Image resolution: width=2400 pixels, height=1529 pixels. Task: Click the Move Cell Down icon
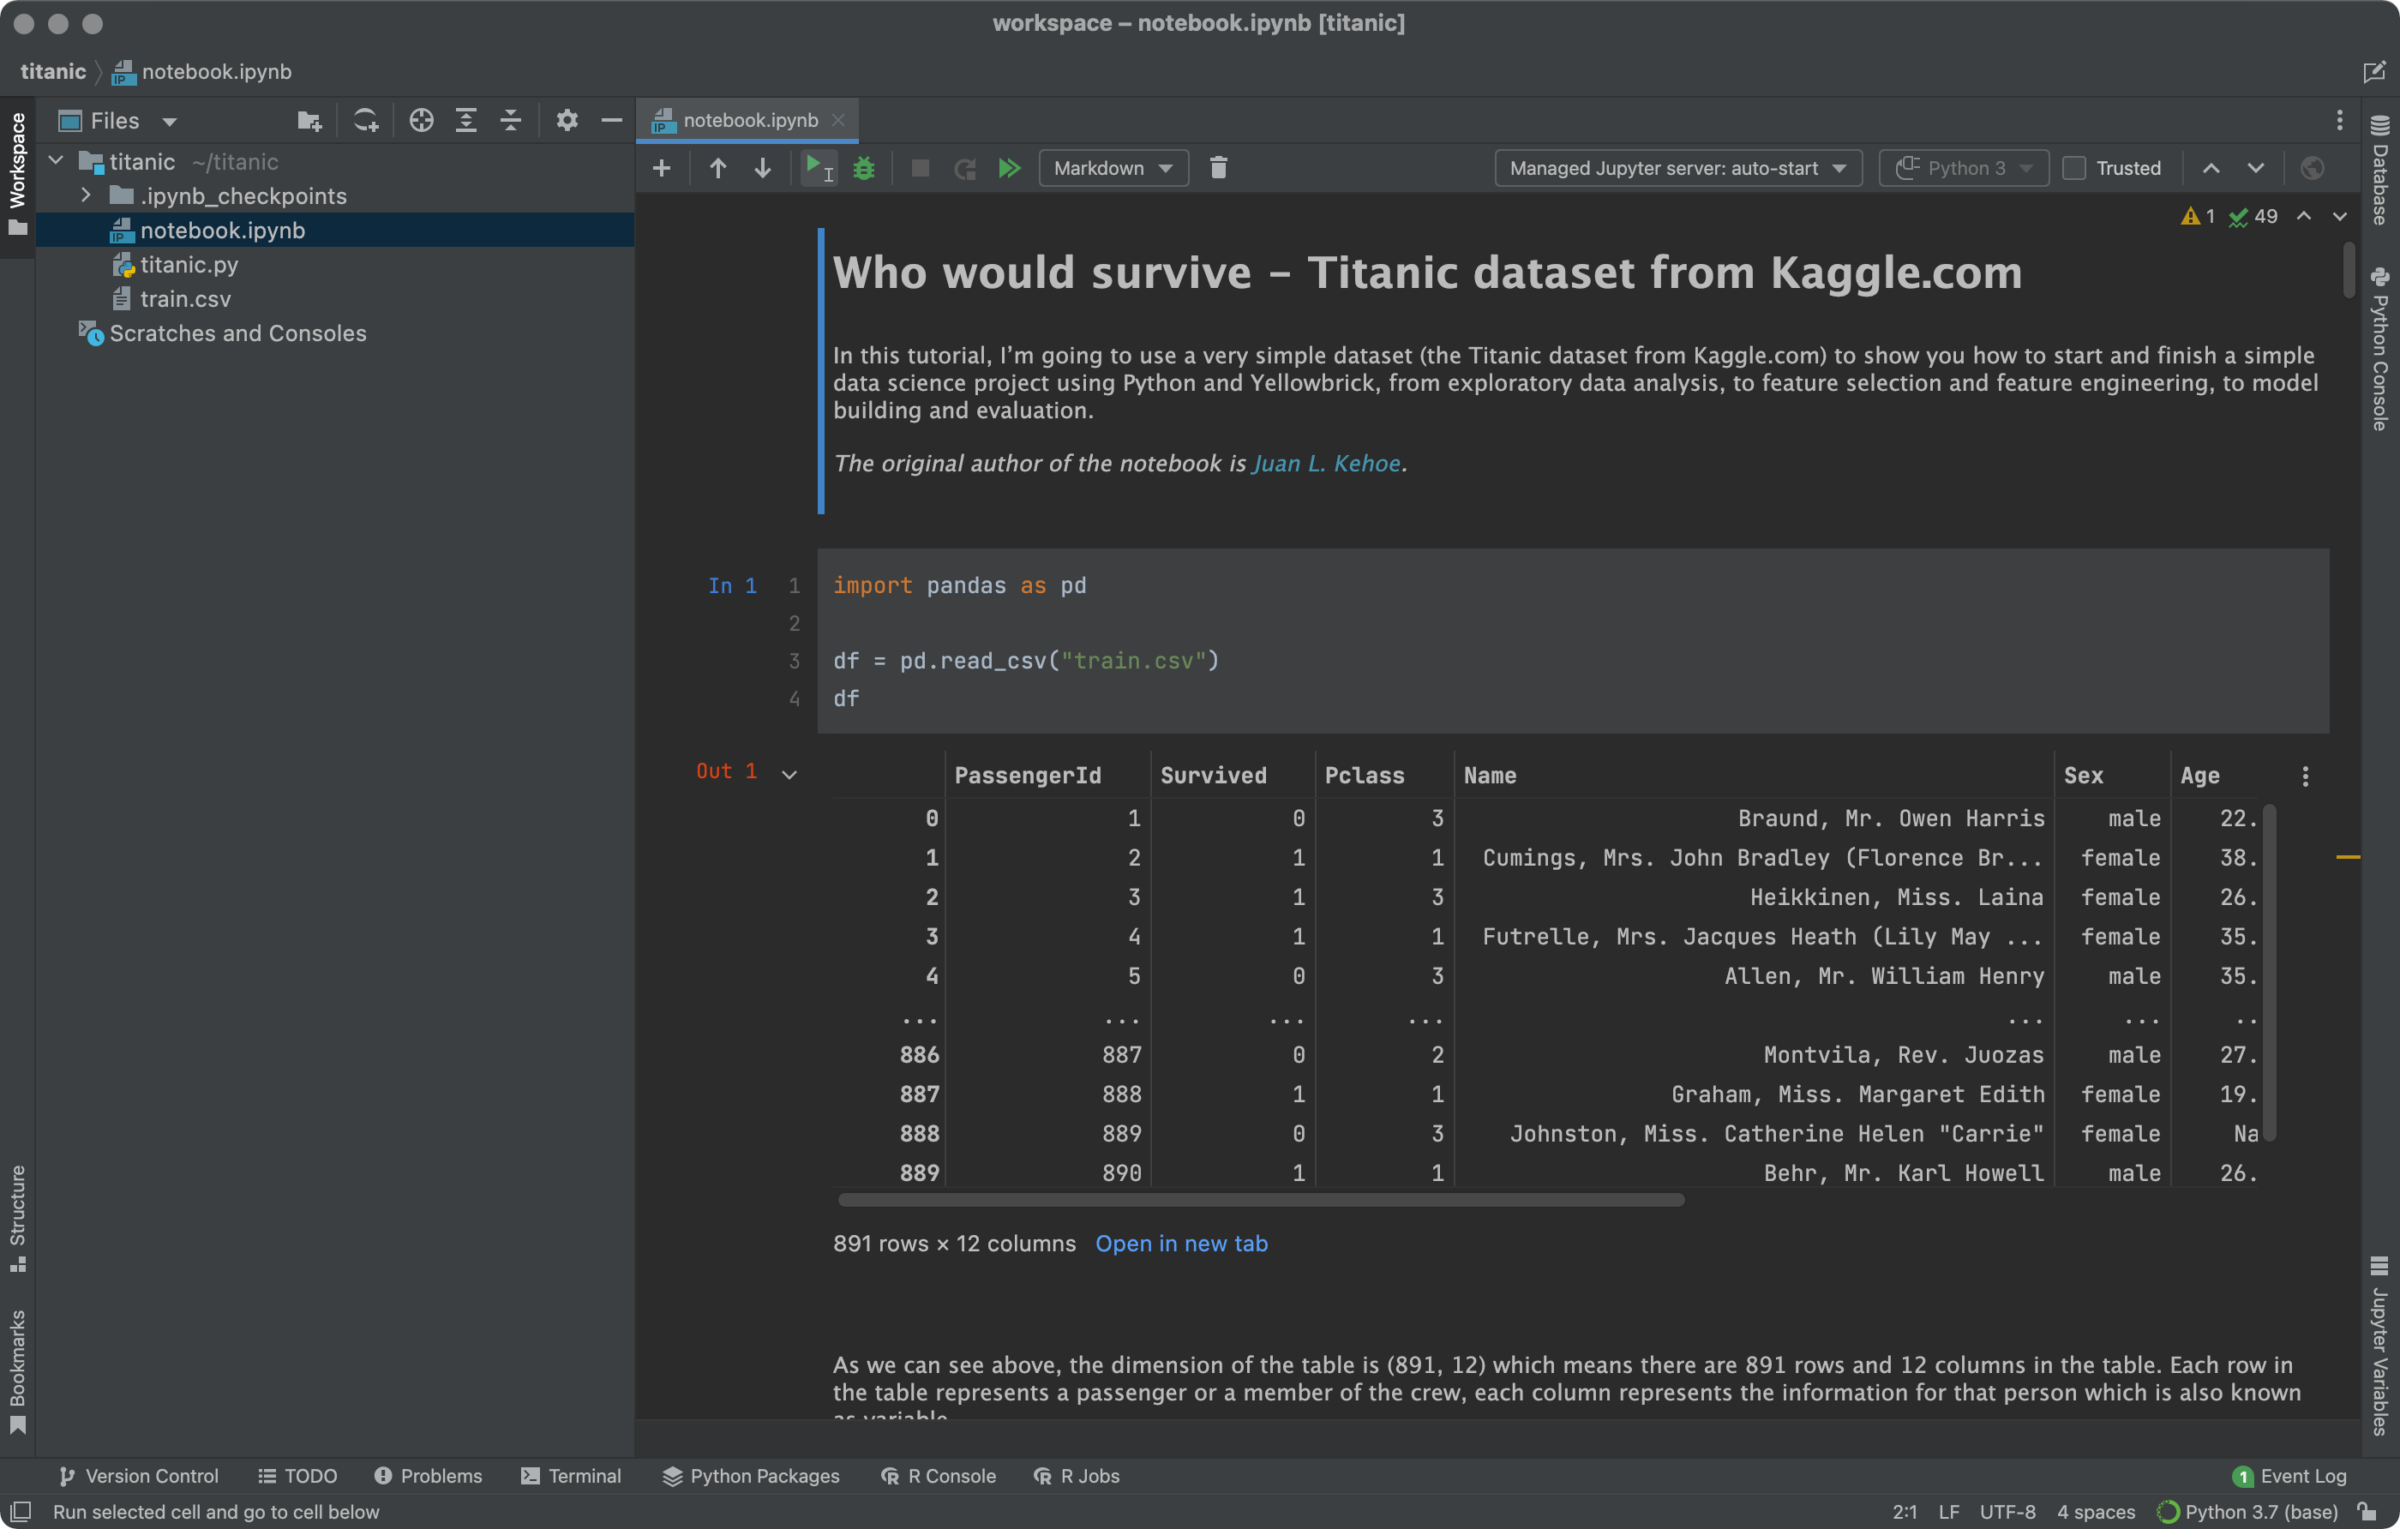[763, 168]
